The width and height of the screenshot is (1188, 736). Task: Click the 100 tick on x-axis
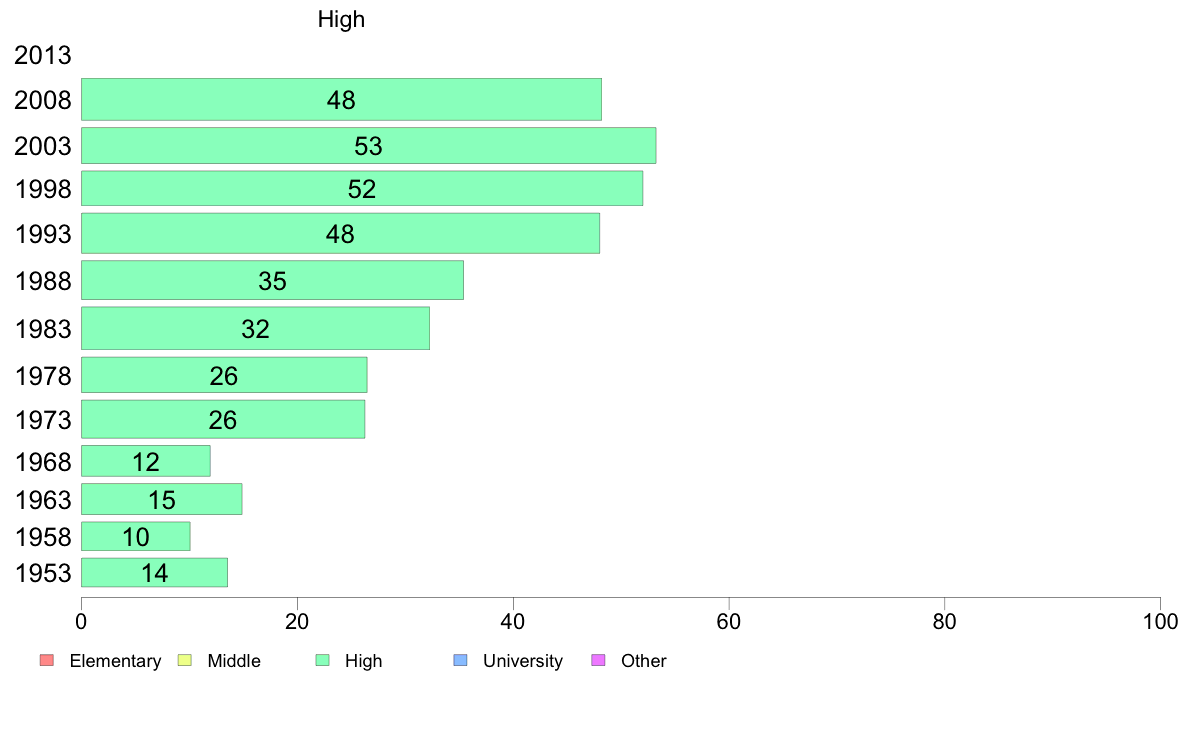[x=1160, y=622]
